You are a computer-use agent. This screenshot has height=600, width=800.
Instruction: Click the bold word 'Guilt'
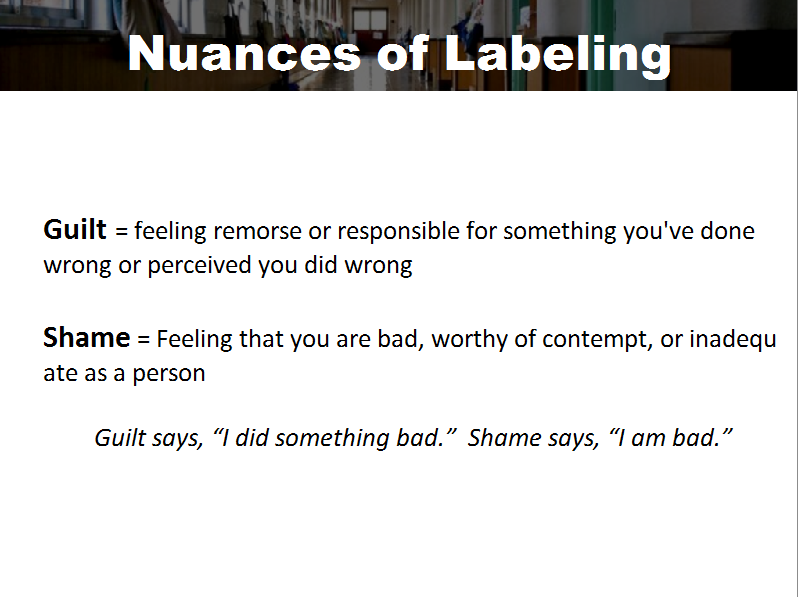[75, 230]
